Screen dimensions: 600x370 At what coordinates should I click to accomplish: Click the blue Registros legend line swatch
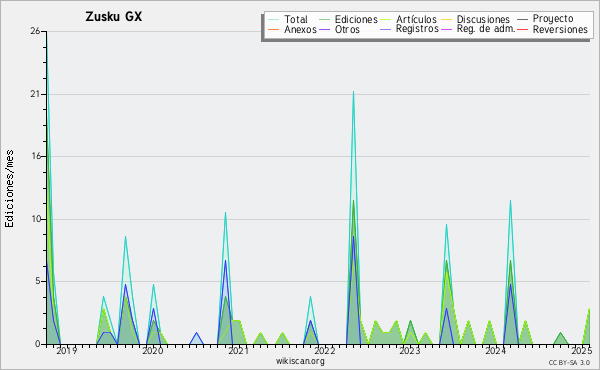click(x=386, y=29)
